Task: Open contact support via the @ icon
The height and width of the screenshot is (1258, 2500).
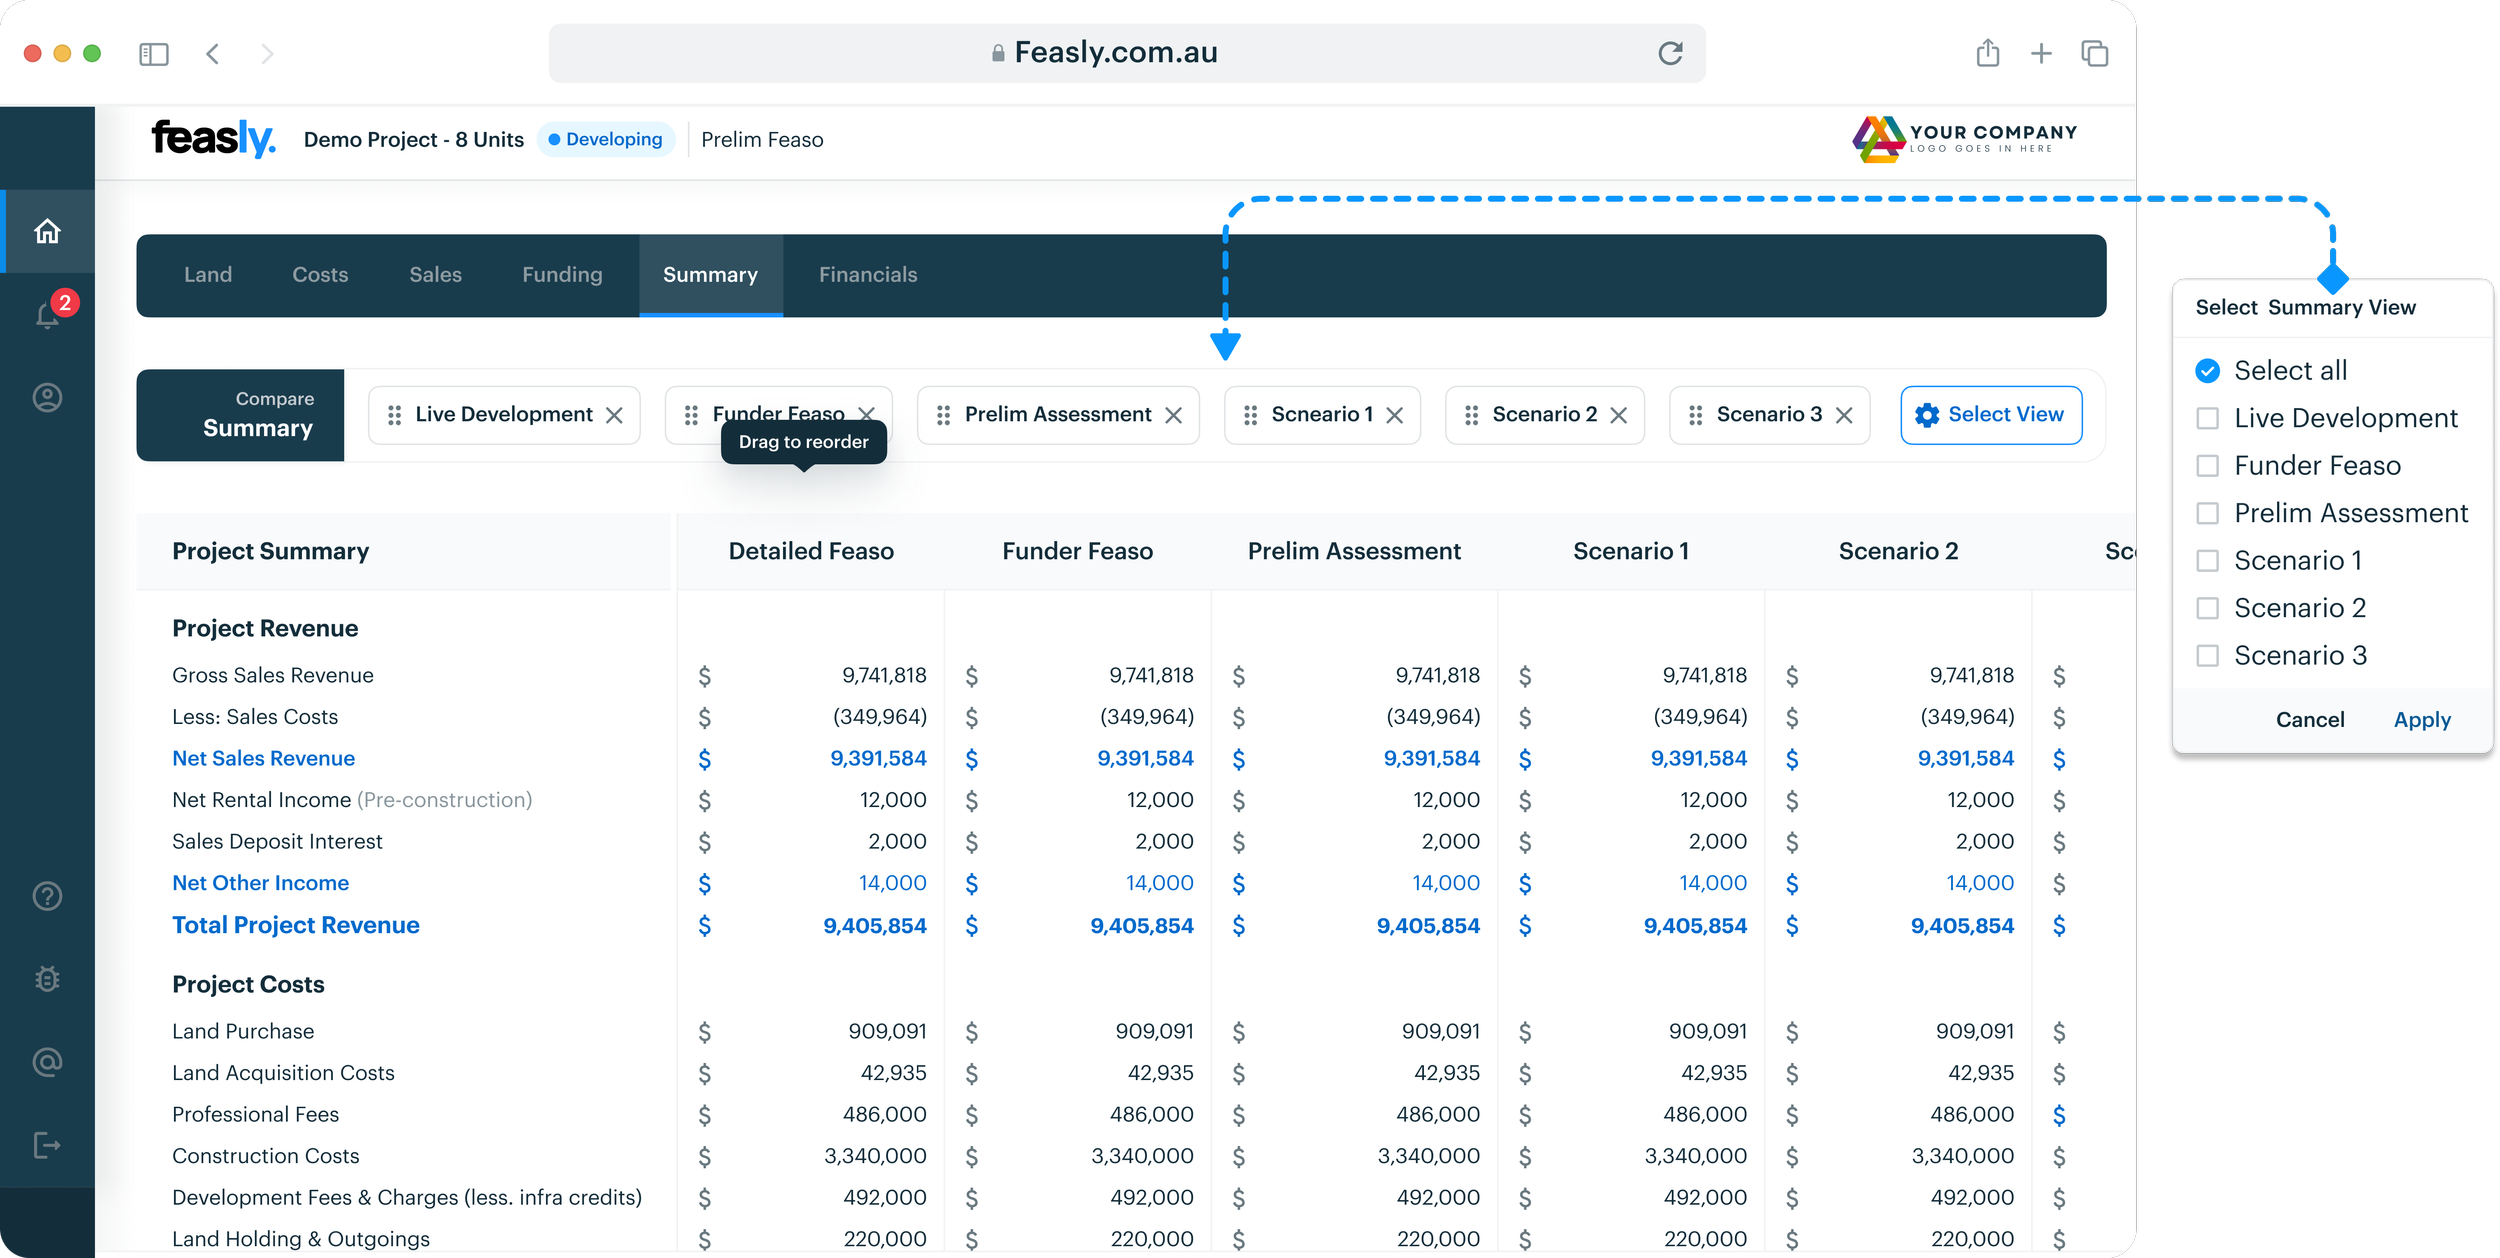Action: click(47, 1062)
